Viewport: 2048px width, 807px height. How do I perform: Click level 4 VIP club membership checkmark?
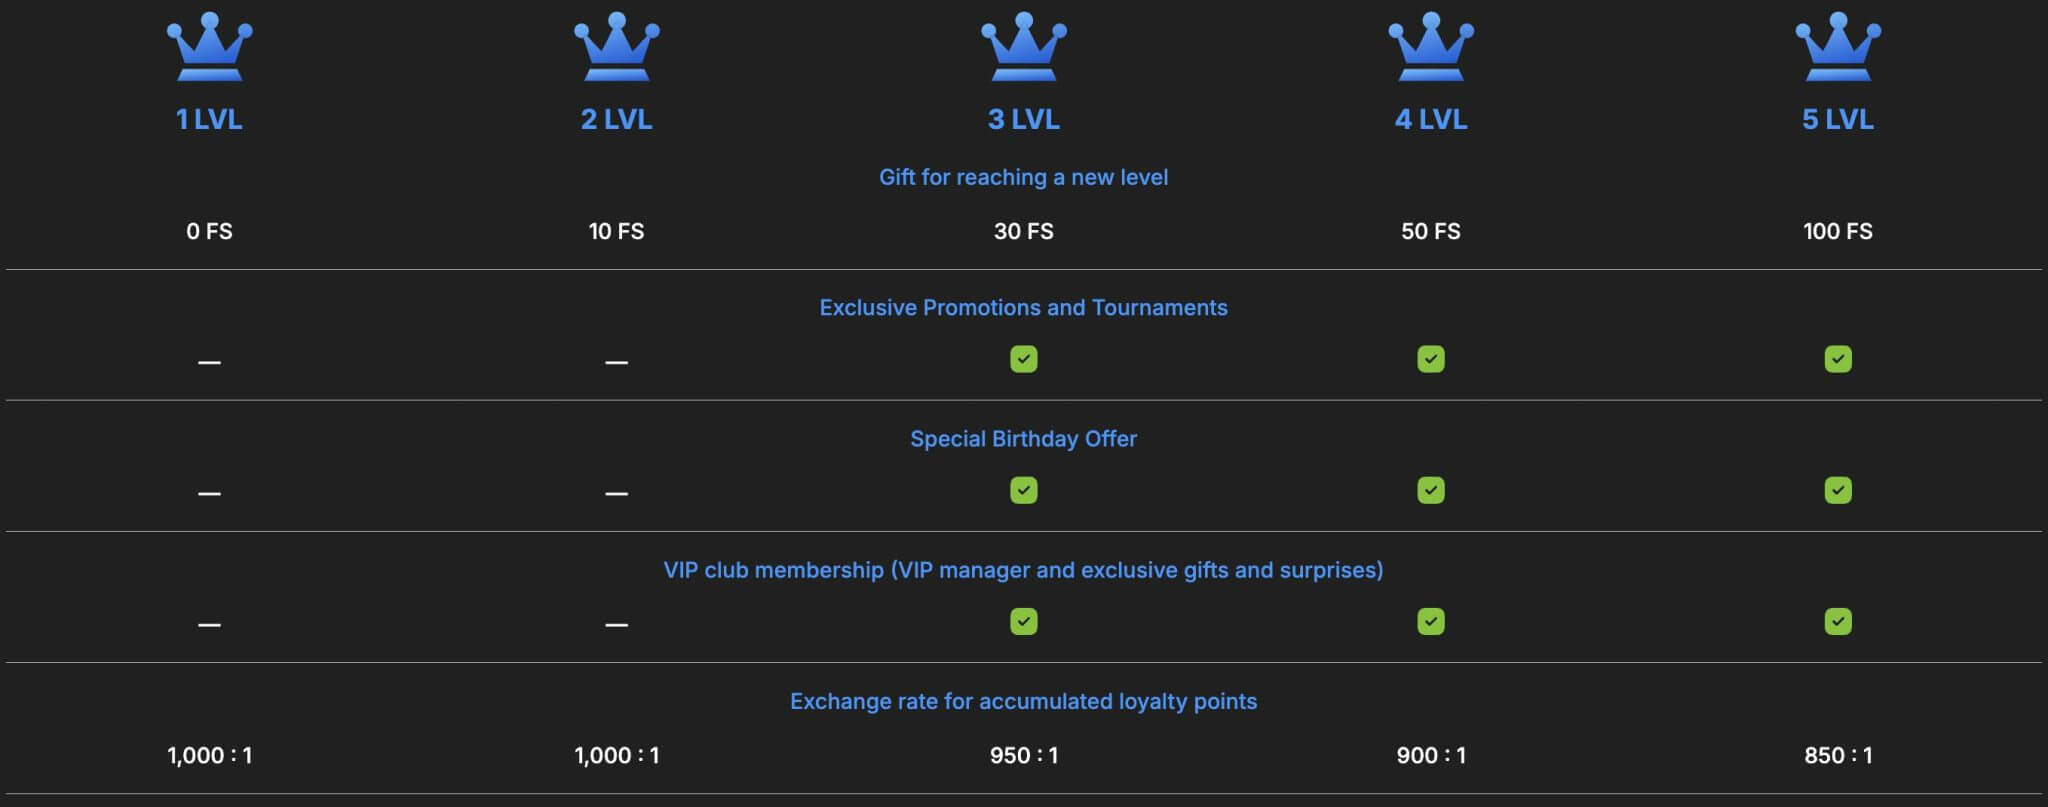[x=1430, y=621]
